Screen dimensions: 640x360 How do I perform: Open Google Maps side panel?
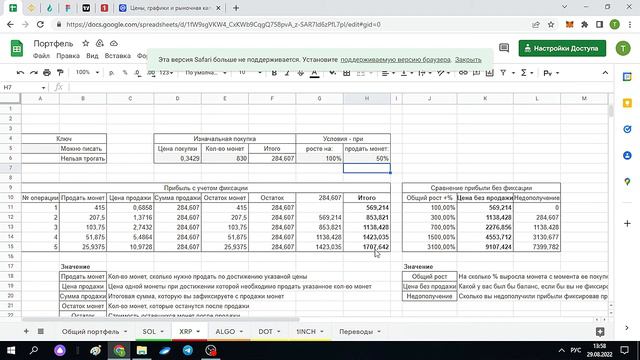point(627,182)
